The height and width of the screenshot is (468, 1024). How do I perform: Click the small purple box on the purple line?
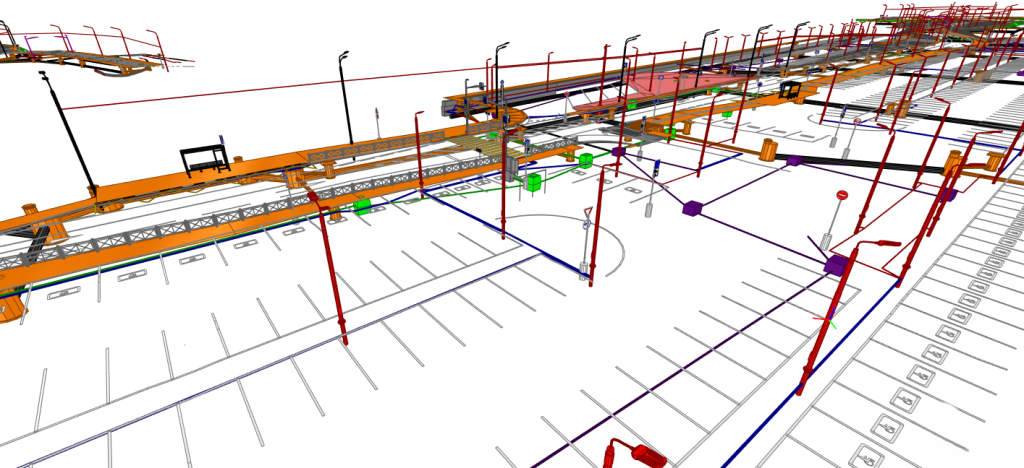click(x=691, y=208)
